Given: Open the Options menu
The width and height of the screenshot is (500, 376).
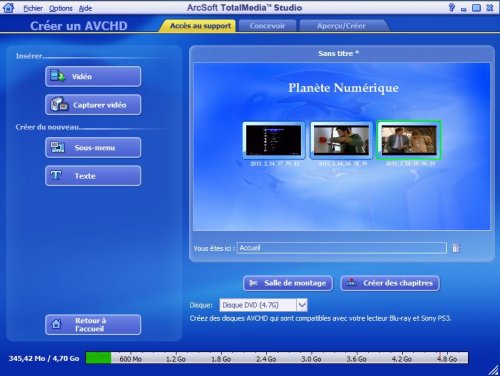Looking at the screenshot, I should coord(61,8).
